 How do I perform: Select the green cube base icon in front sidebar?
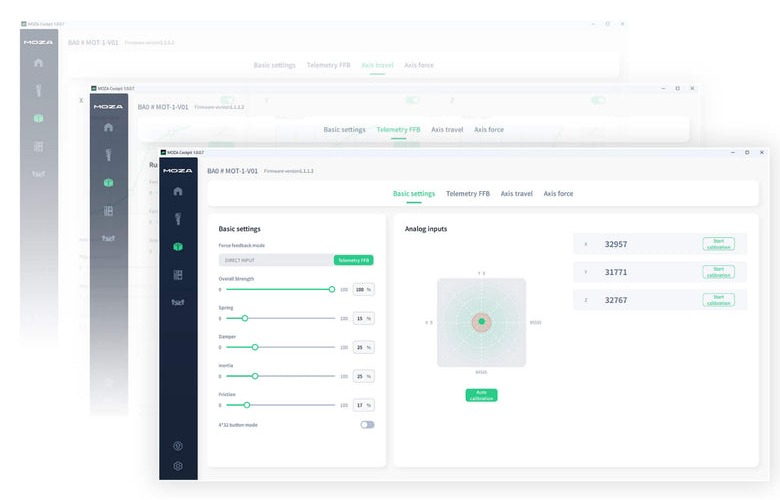coord(178,246)
